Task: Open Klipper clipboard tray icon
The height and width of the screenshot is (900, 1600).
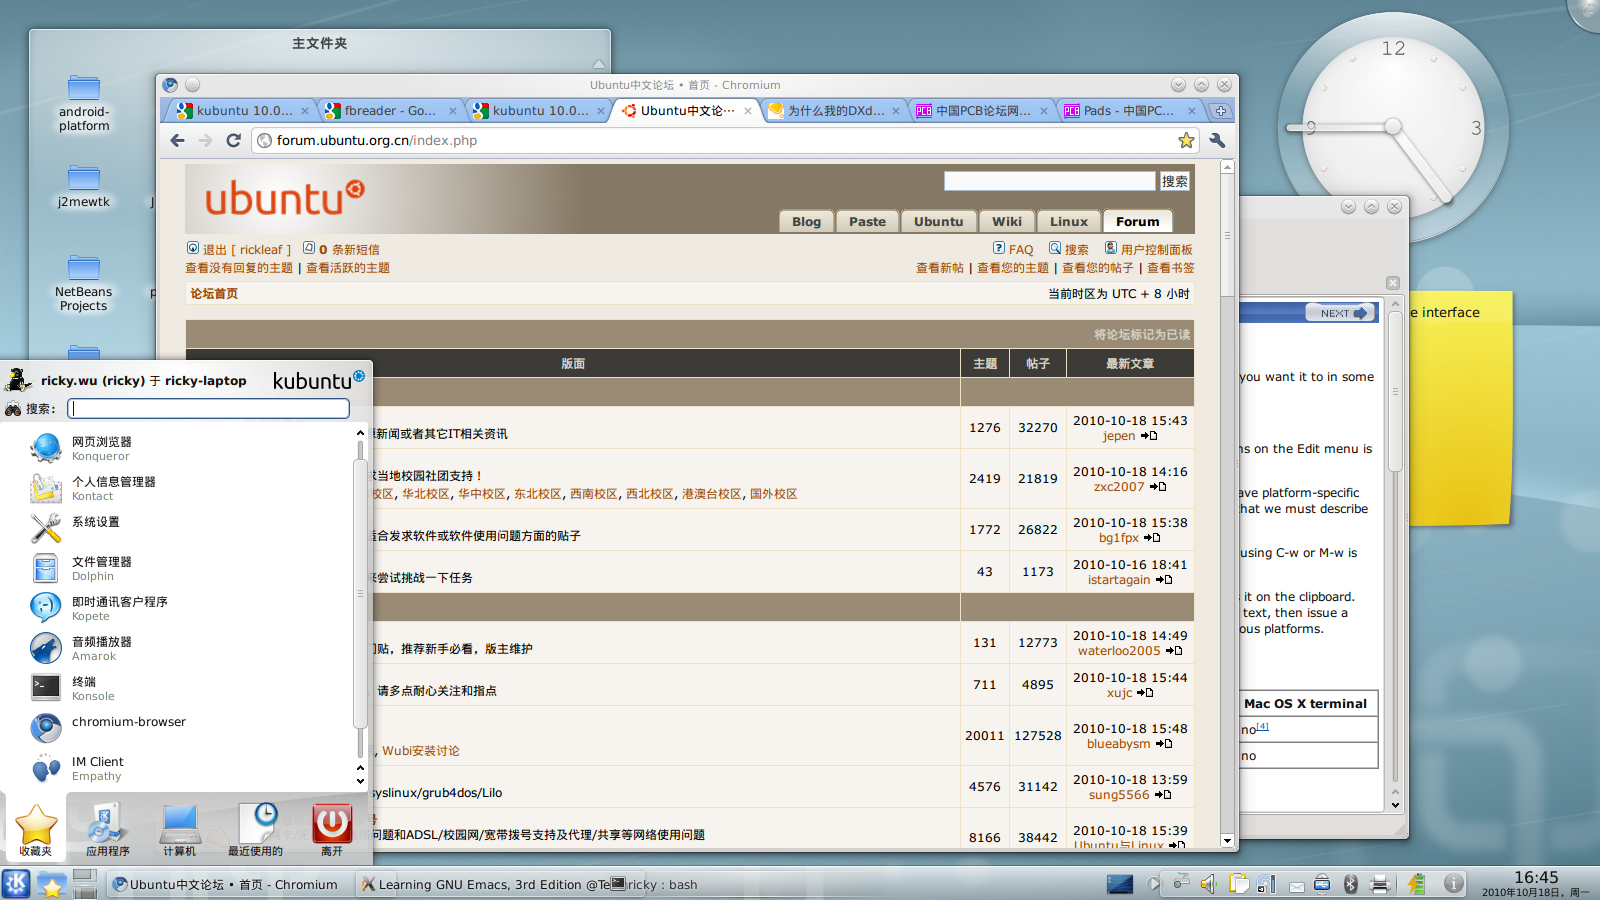Action: 1238,883
